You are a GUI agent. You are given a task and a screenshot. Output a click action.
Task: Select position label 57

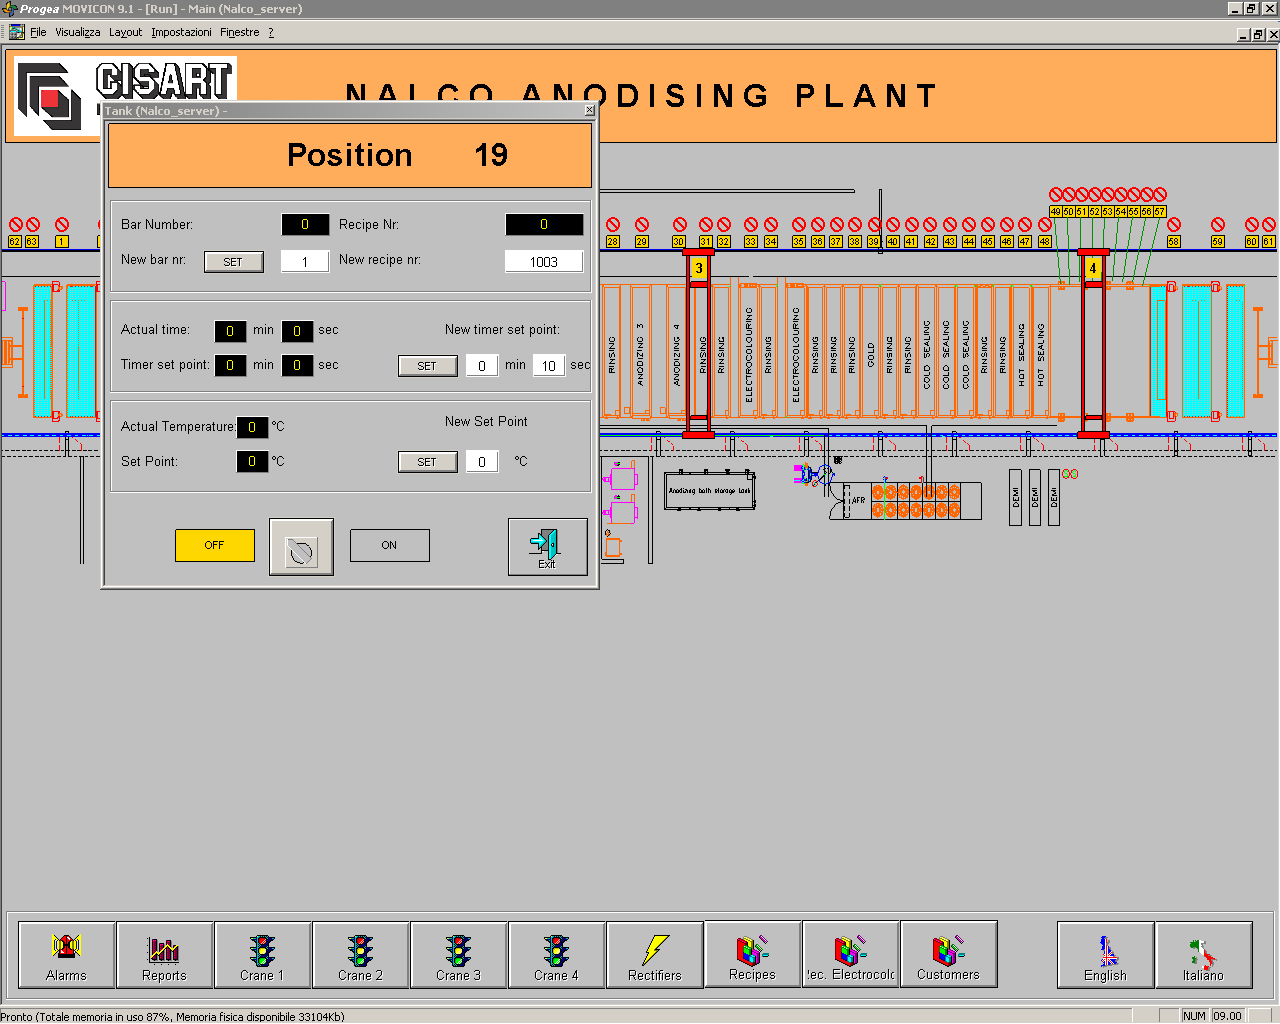(x=1159, y=212)
